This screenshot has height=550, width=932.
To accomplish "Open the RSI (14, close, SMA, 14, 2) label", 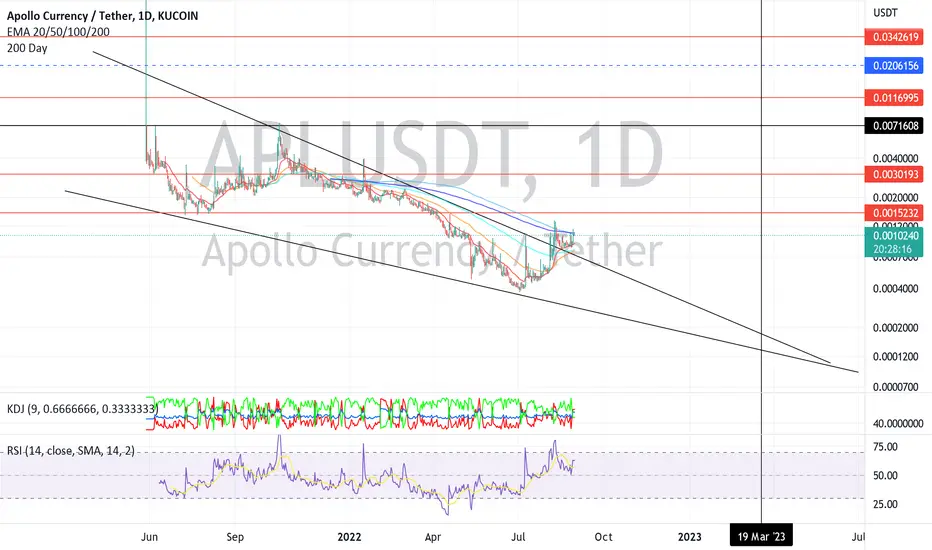I will (71, 451).
